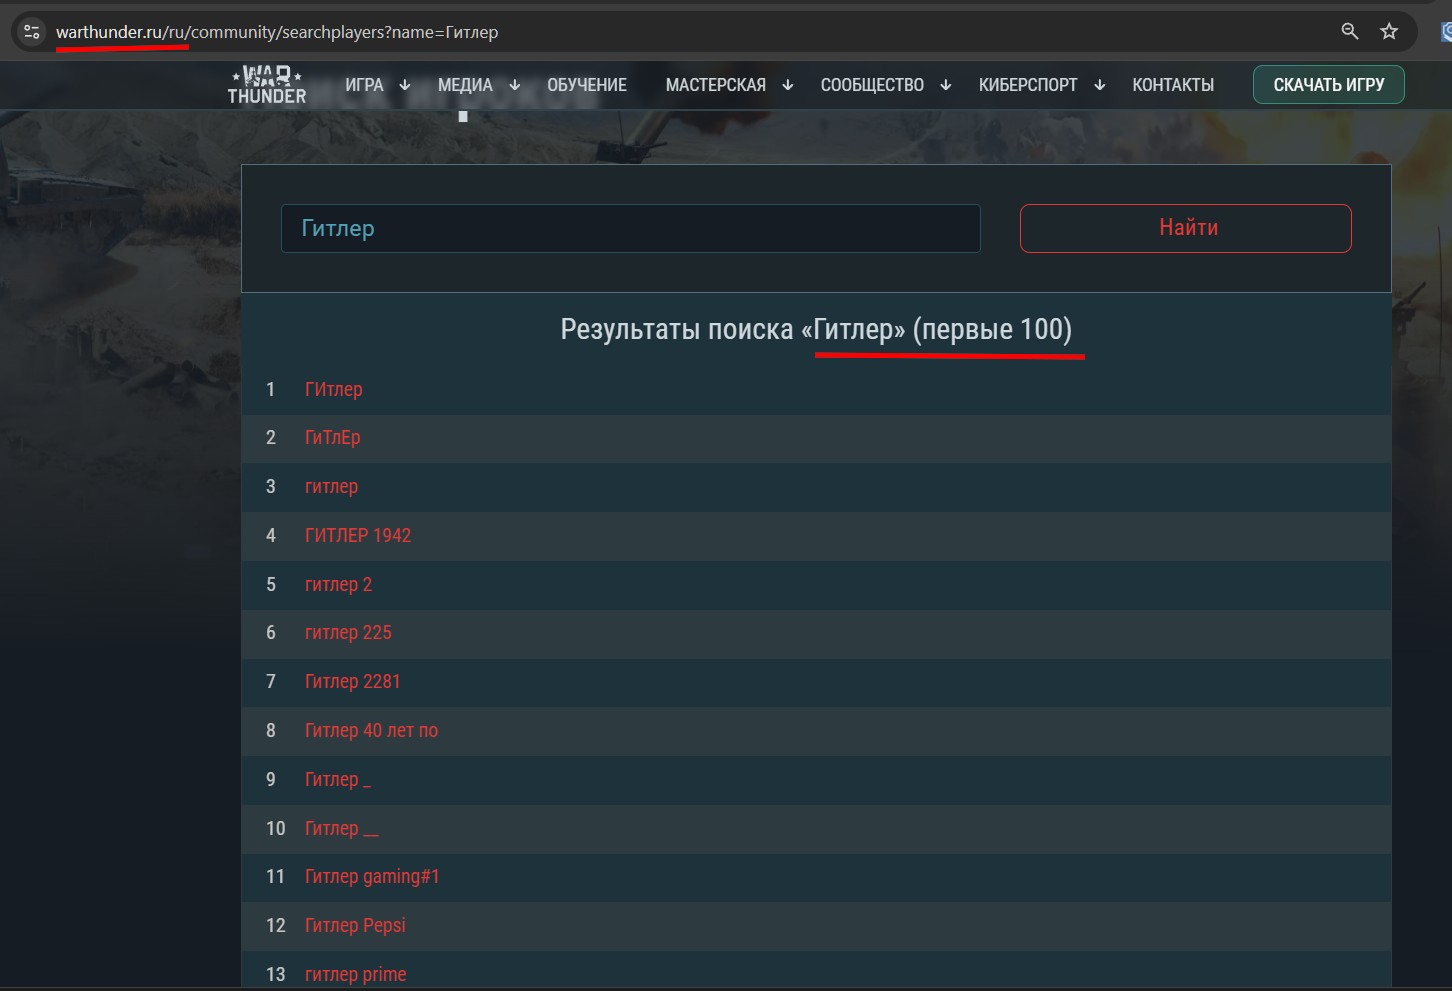Click the browser address bar URL

tap(277, 32)
